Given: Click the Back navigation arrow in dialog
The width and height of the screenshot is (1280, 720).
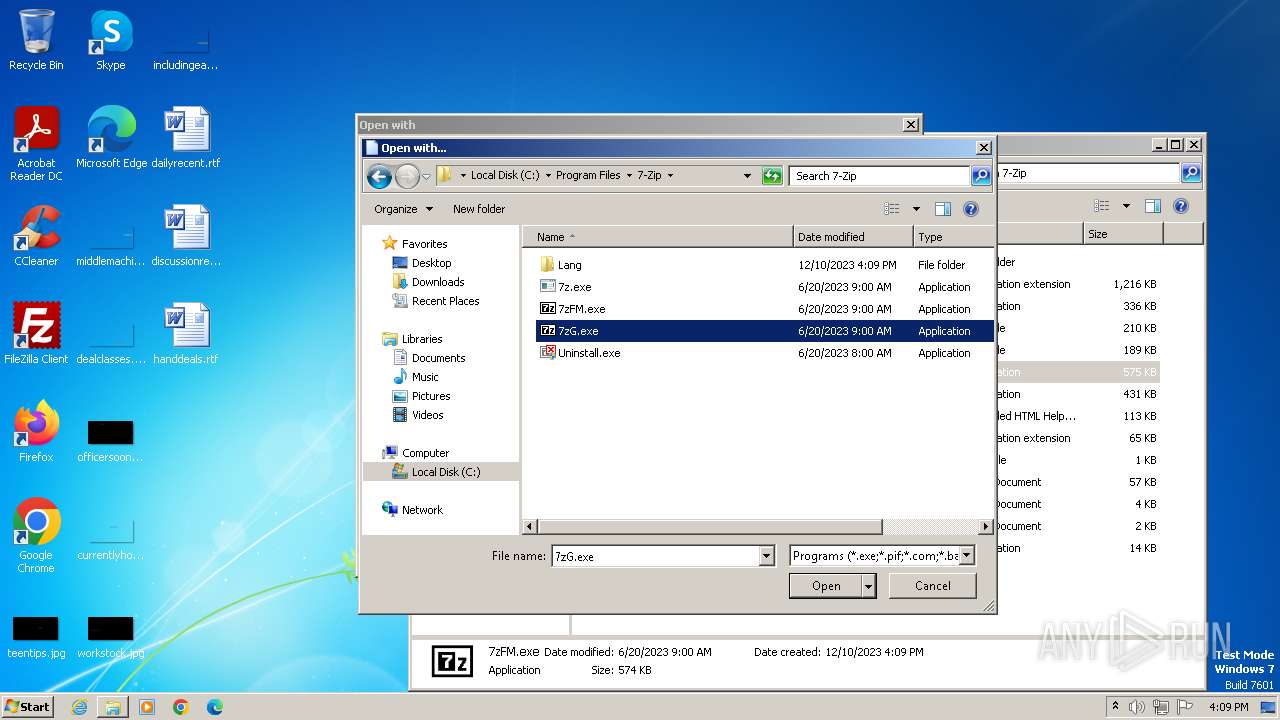Looking at the screenshot, I should 379,177.
